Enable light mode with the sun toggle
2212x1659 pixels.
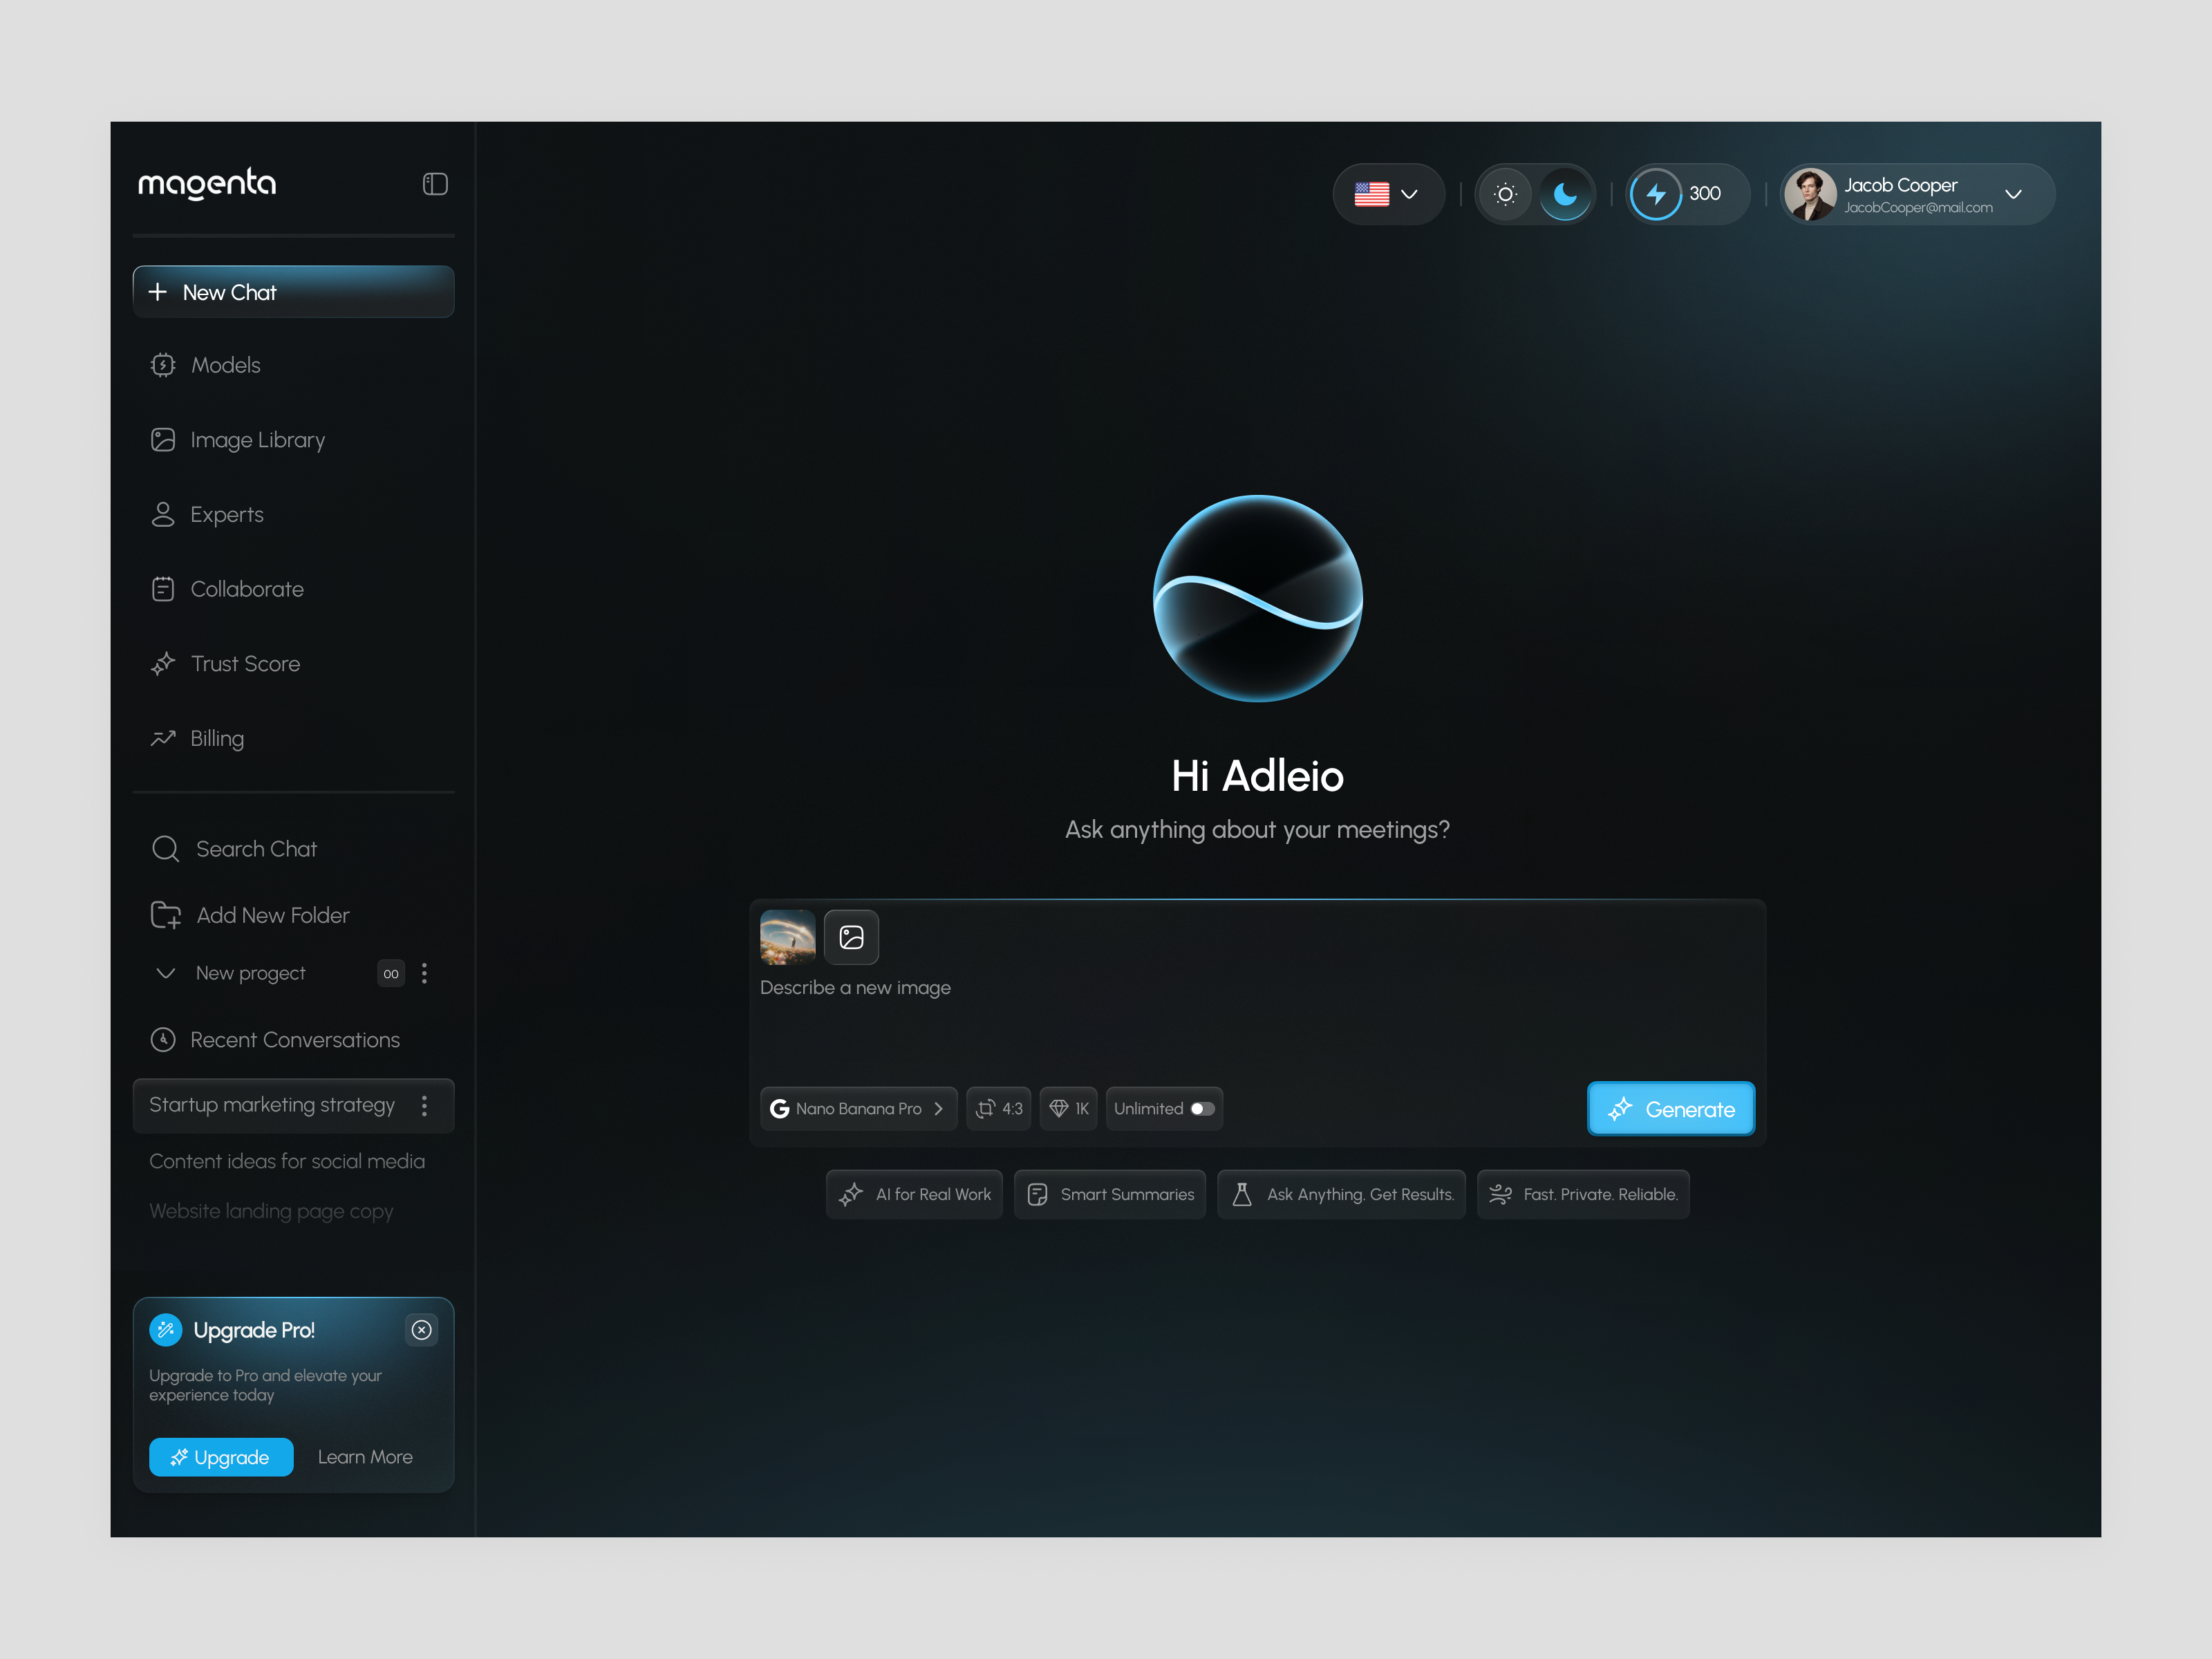point(1506,194)
